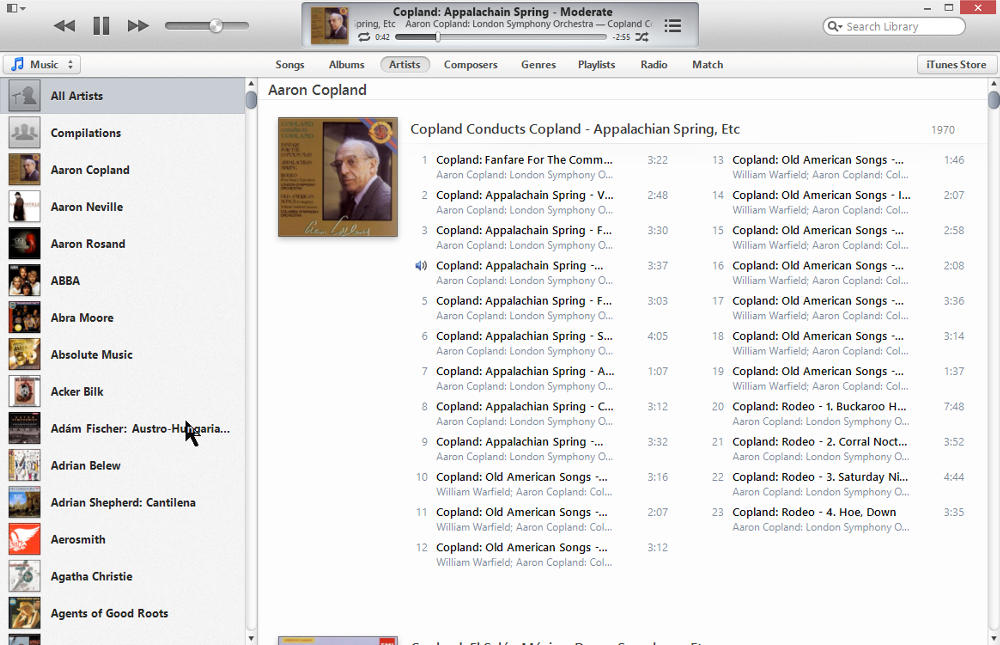Image resolution: width=1000 pixels, height=645 pixels.
Task: Click the Aaron Rosand artist thumbnail
Action: (24, 244)
